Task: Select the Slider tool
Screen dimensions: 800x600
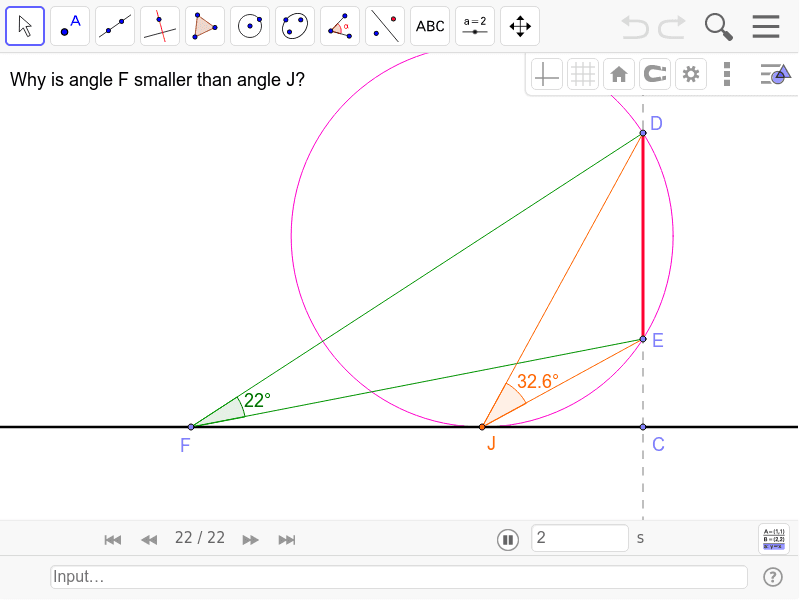Action: pos(474,26)
